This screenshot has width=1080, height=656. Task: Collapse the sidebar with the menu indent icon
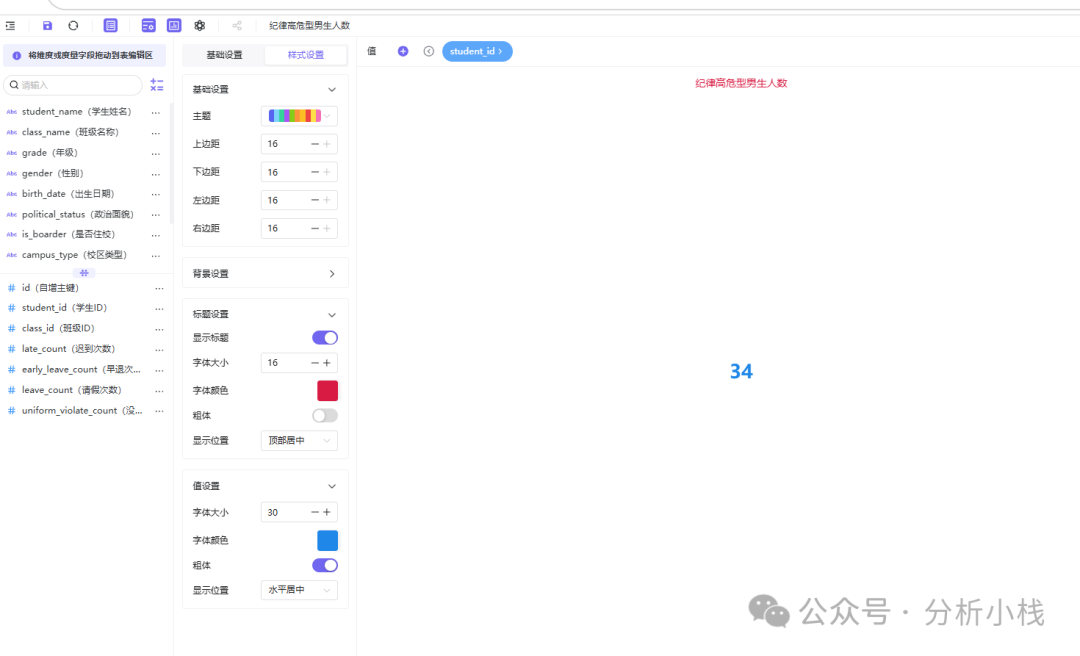click(x=10, y=25)
